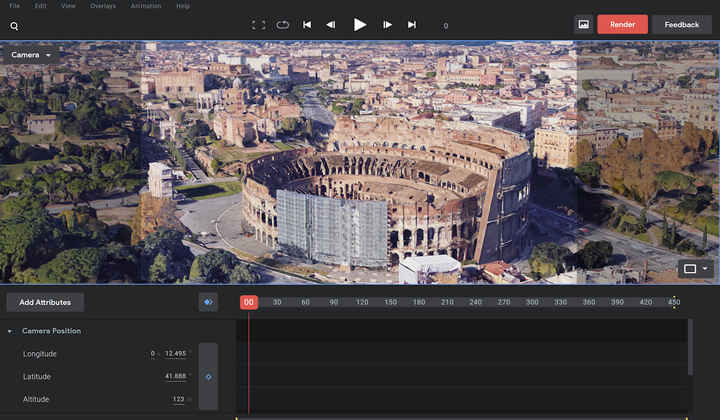Click the Longitude value field 12.495

pos(175,353)
